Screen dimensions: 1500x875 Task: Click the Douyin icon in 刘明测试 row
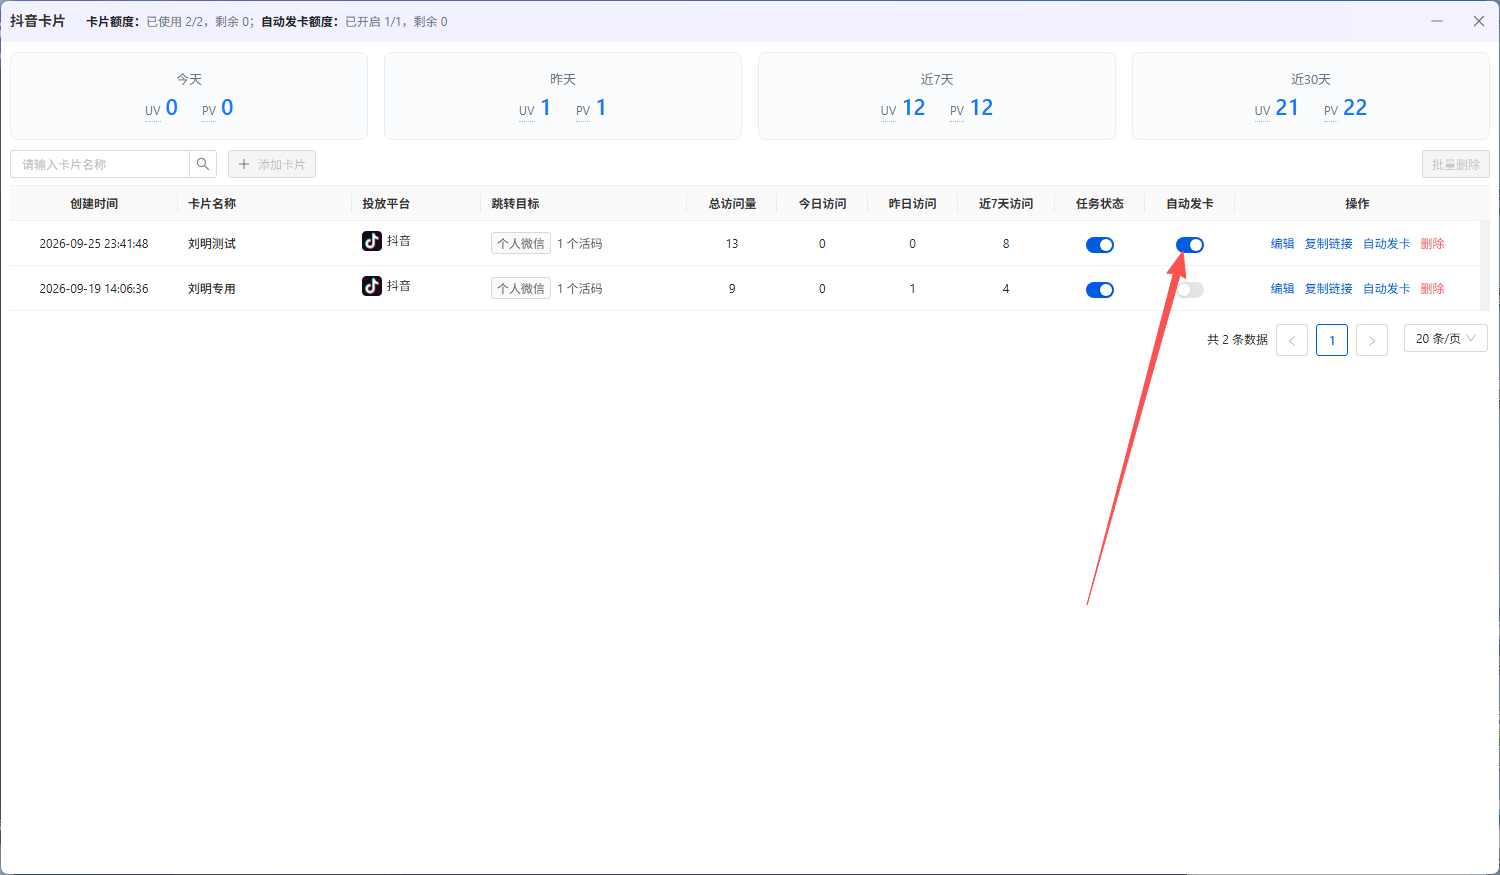tap(372, 241)
